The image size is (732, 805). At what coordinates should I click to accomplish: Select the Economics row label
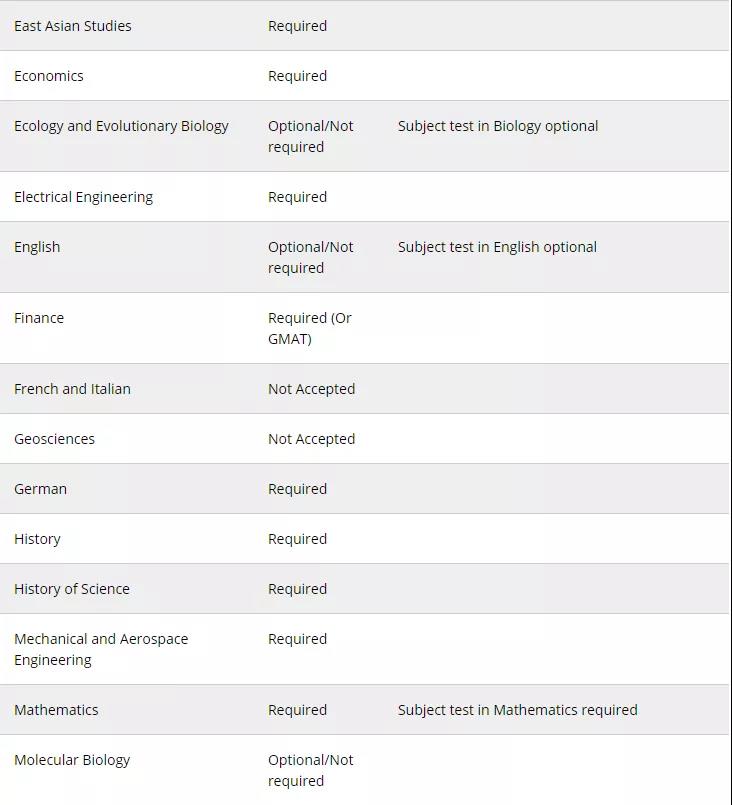[49, 76]
